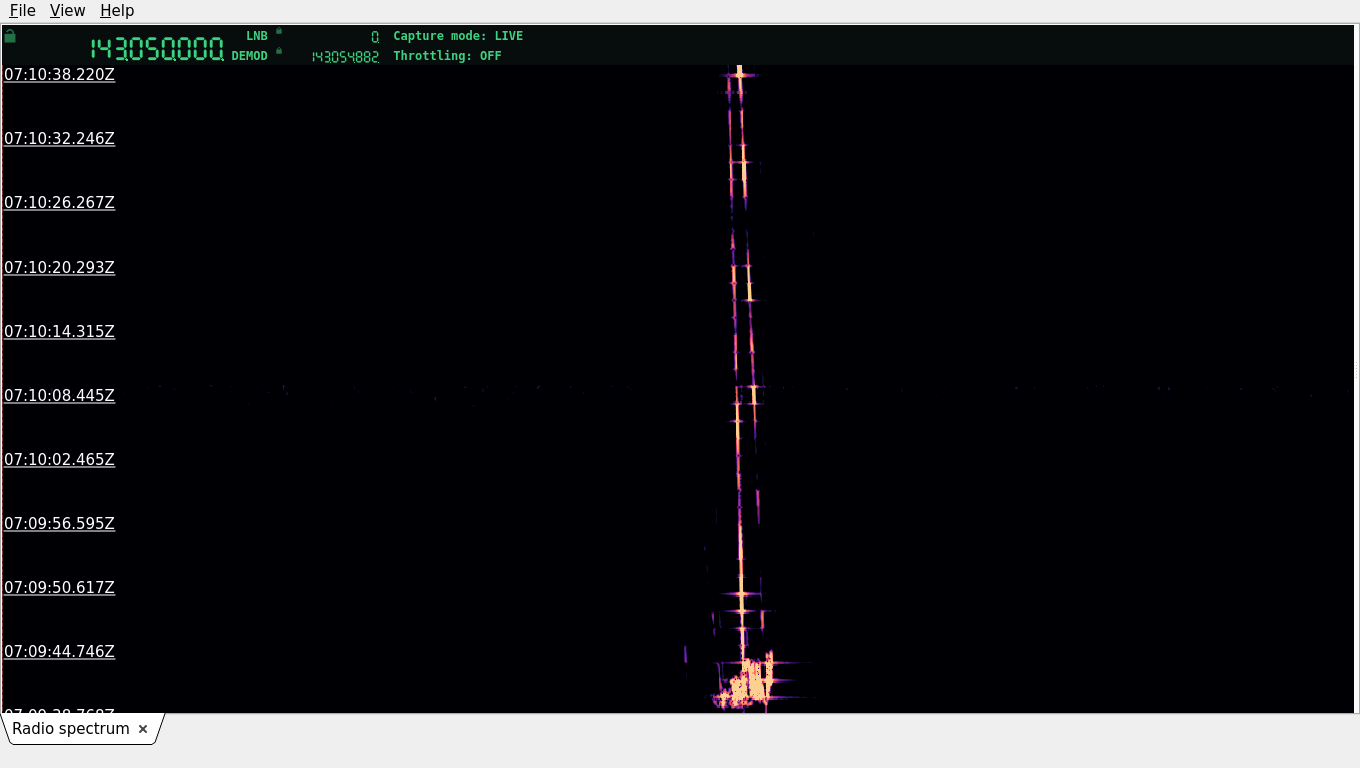Select timestamp 07:10:14.315Z in waterfall
The width and height of the screenshot is (1360, 768).
59,331
